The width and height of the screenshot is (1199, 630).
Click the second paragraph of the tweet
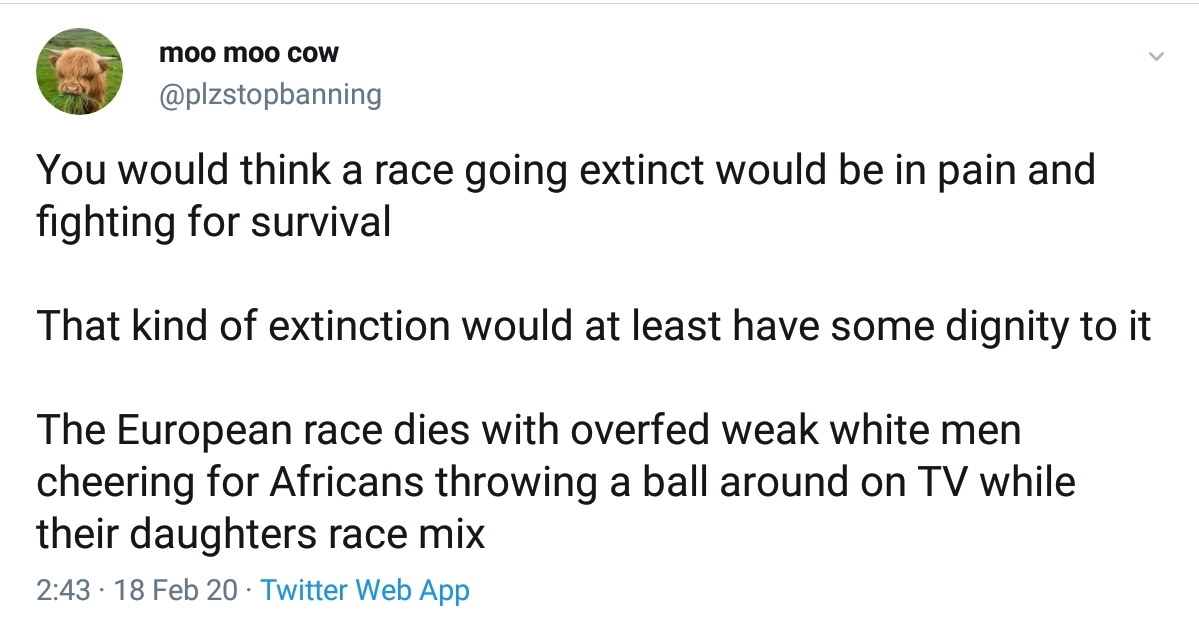(594, 327)
